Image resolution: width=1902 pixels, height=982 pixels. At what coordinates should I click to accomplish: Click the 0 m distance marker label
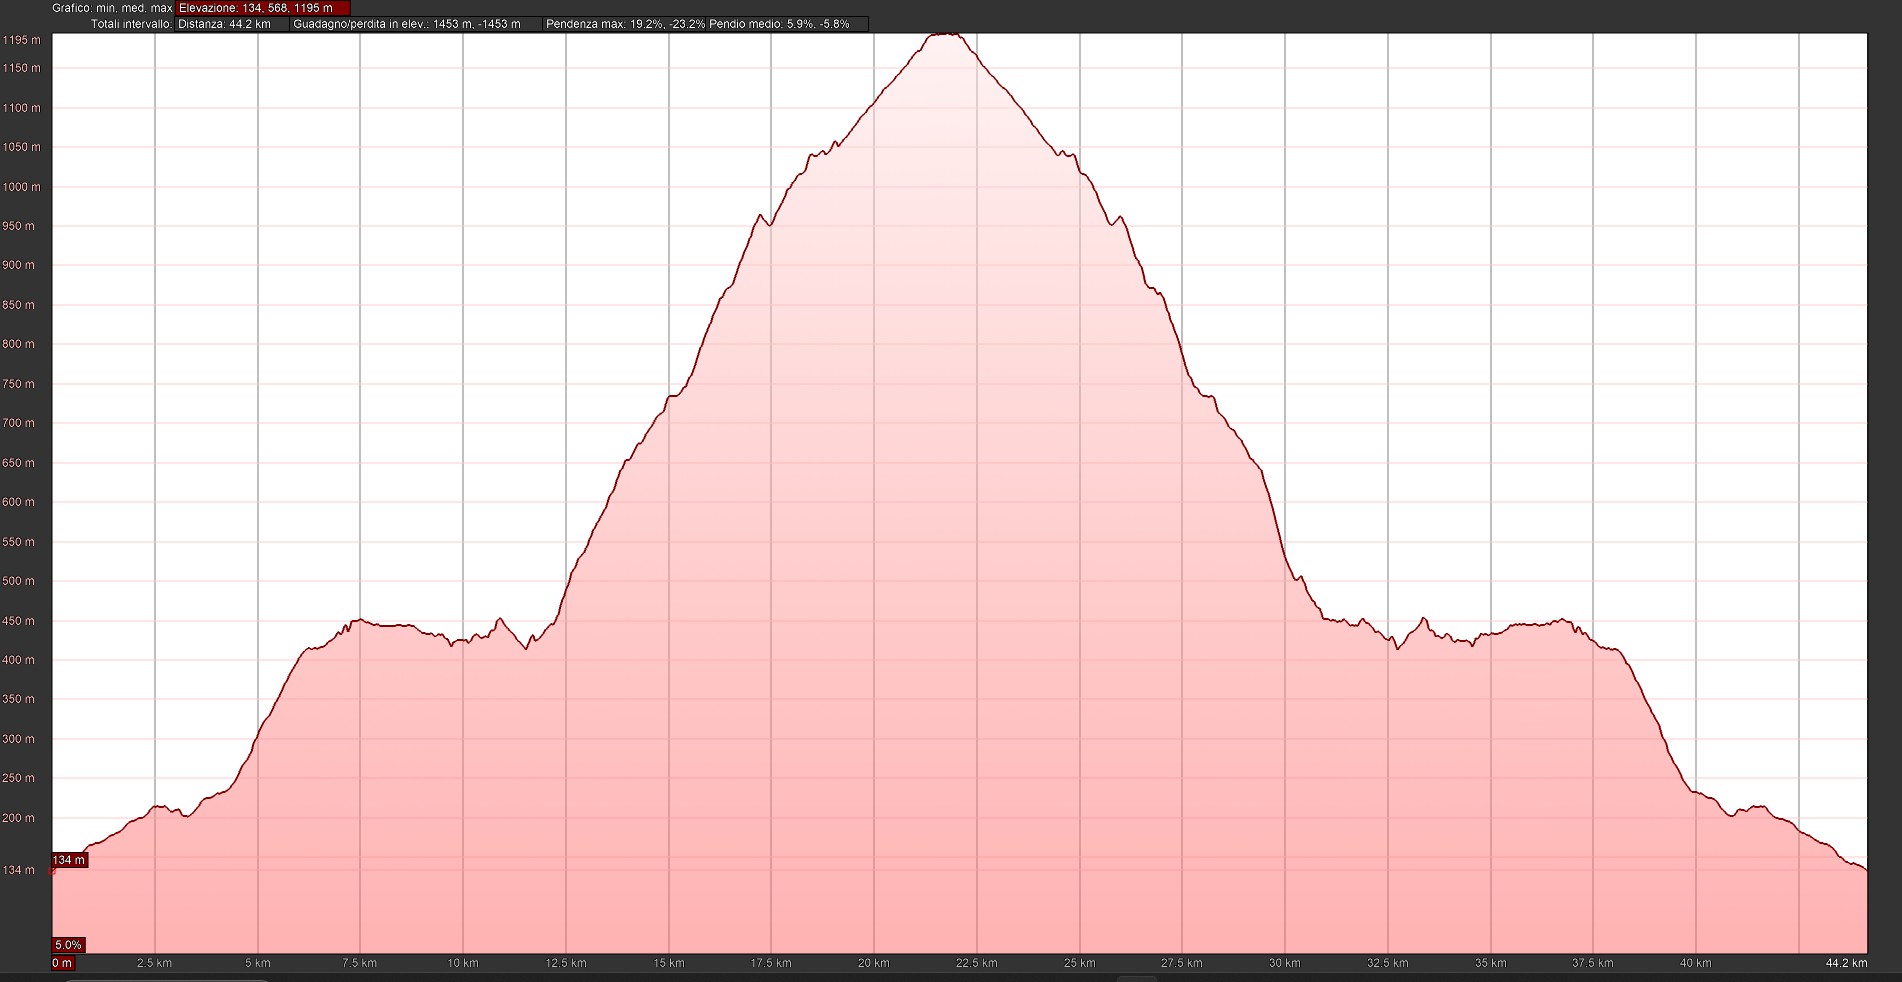(x=62, y=963)
